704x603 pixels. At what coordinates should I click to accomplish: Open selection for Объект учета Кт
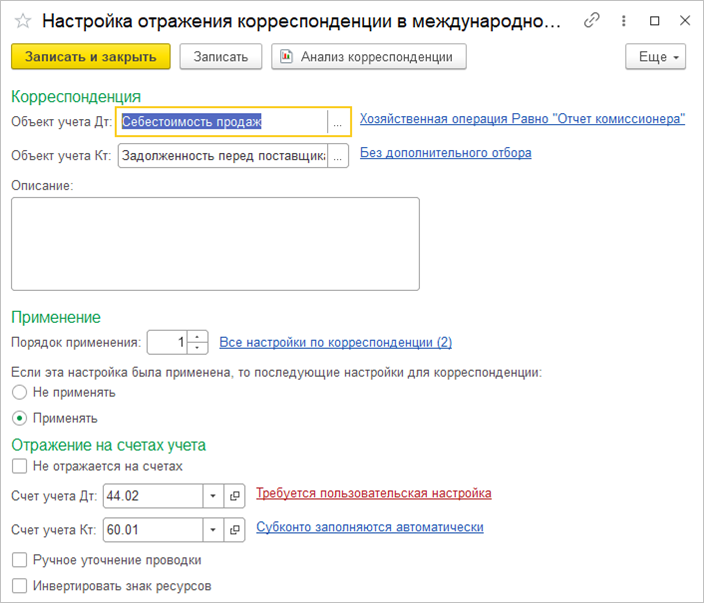coord(339,155)
